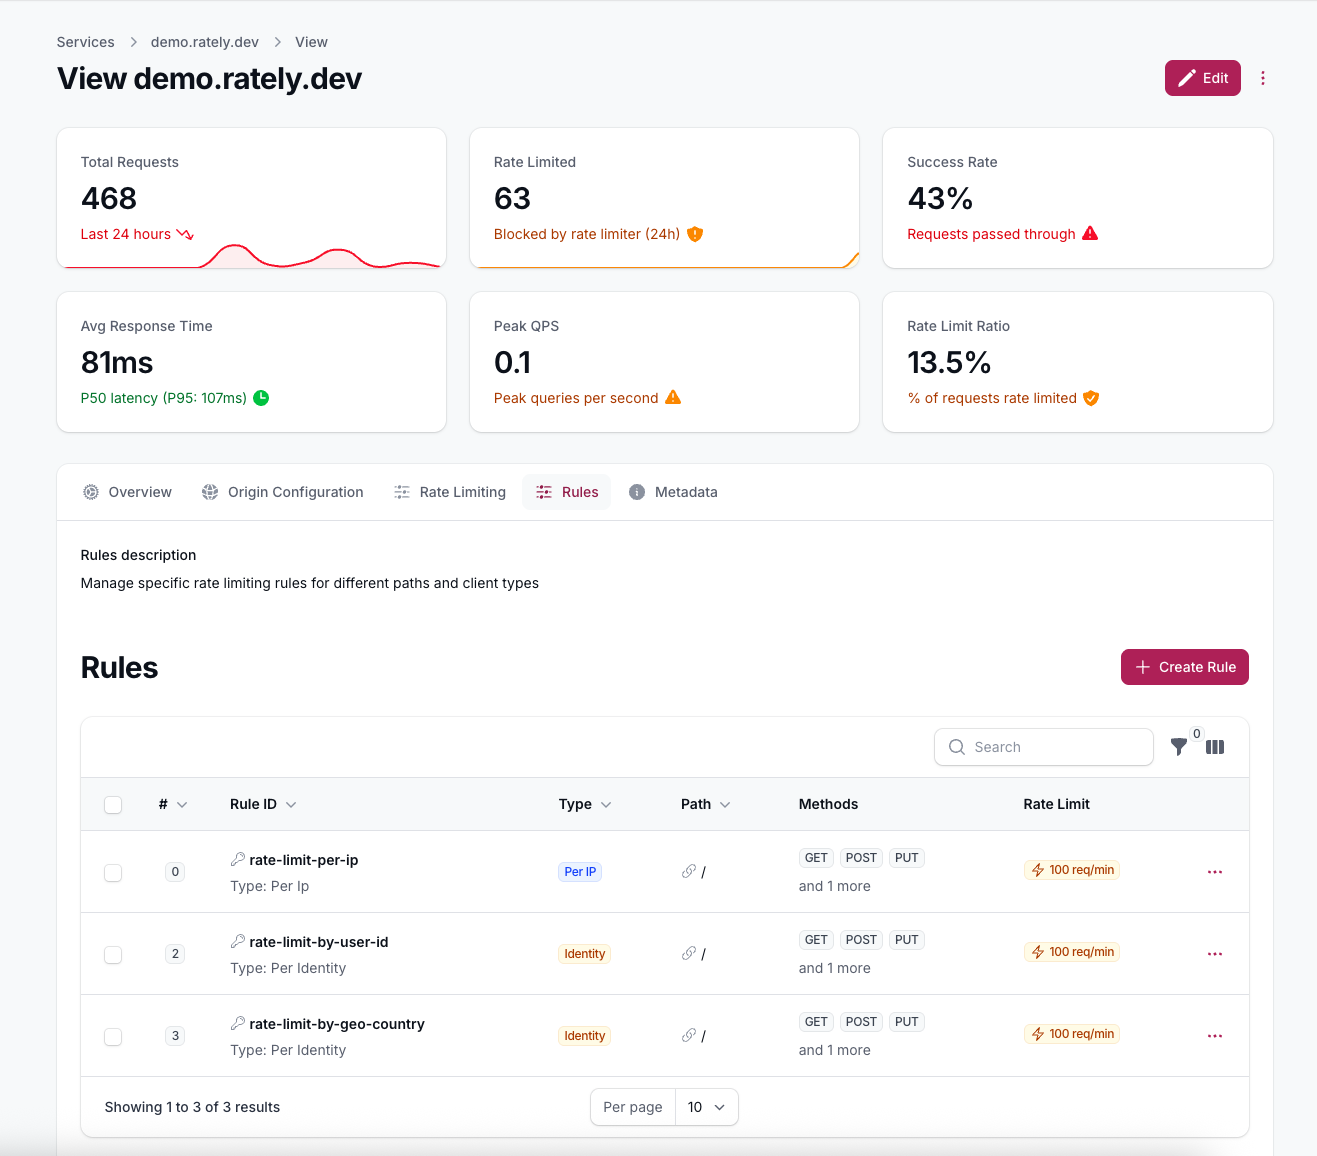Click the filter funnel icon
This screenshot has height=1156, width=1317.
pos(1179,747)
